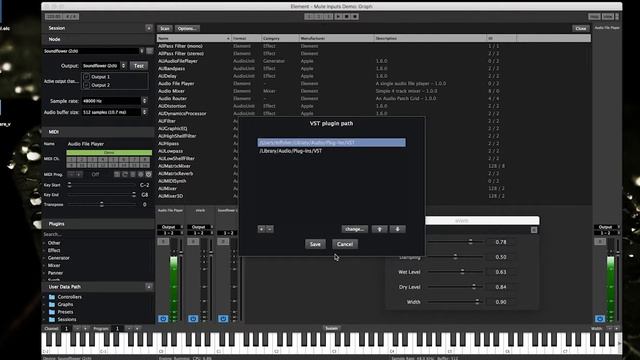Move selected VST path up with up arrow

pos(379,229)
